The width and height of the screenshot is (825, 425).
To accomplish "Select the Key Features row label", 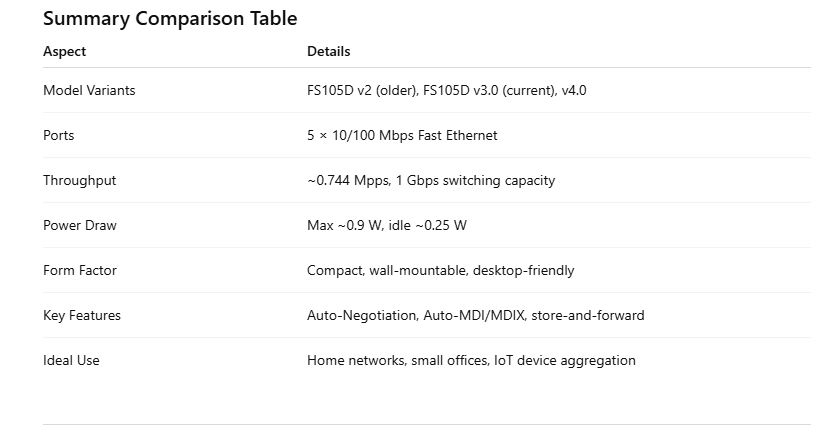I will coord(82,315).
